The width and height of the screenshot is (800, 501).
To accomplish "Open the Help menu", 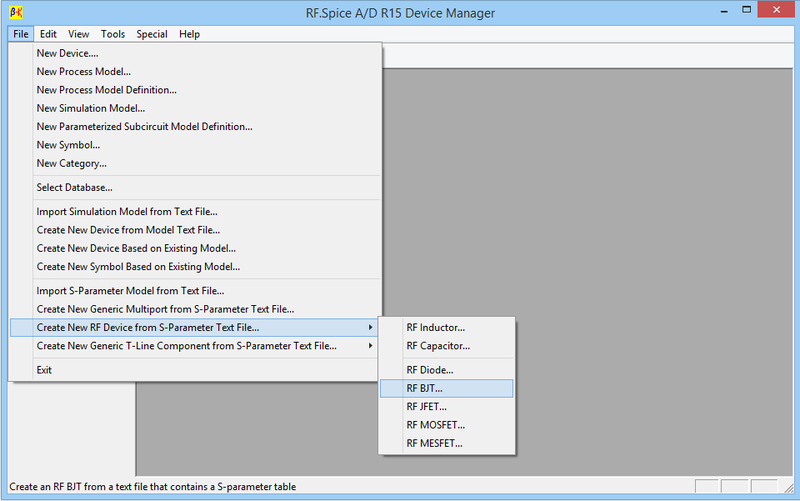I will pos(189,34).
